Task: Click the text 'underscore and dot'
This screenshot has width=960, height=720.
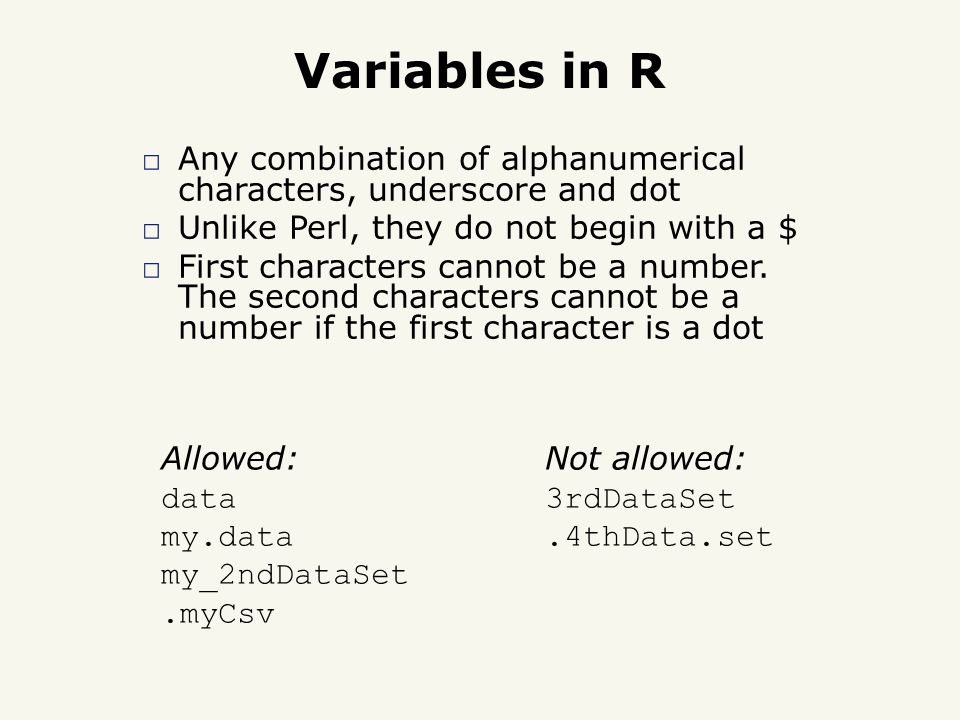Action: (x=525, y=190)
